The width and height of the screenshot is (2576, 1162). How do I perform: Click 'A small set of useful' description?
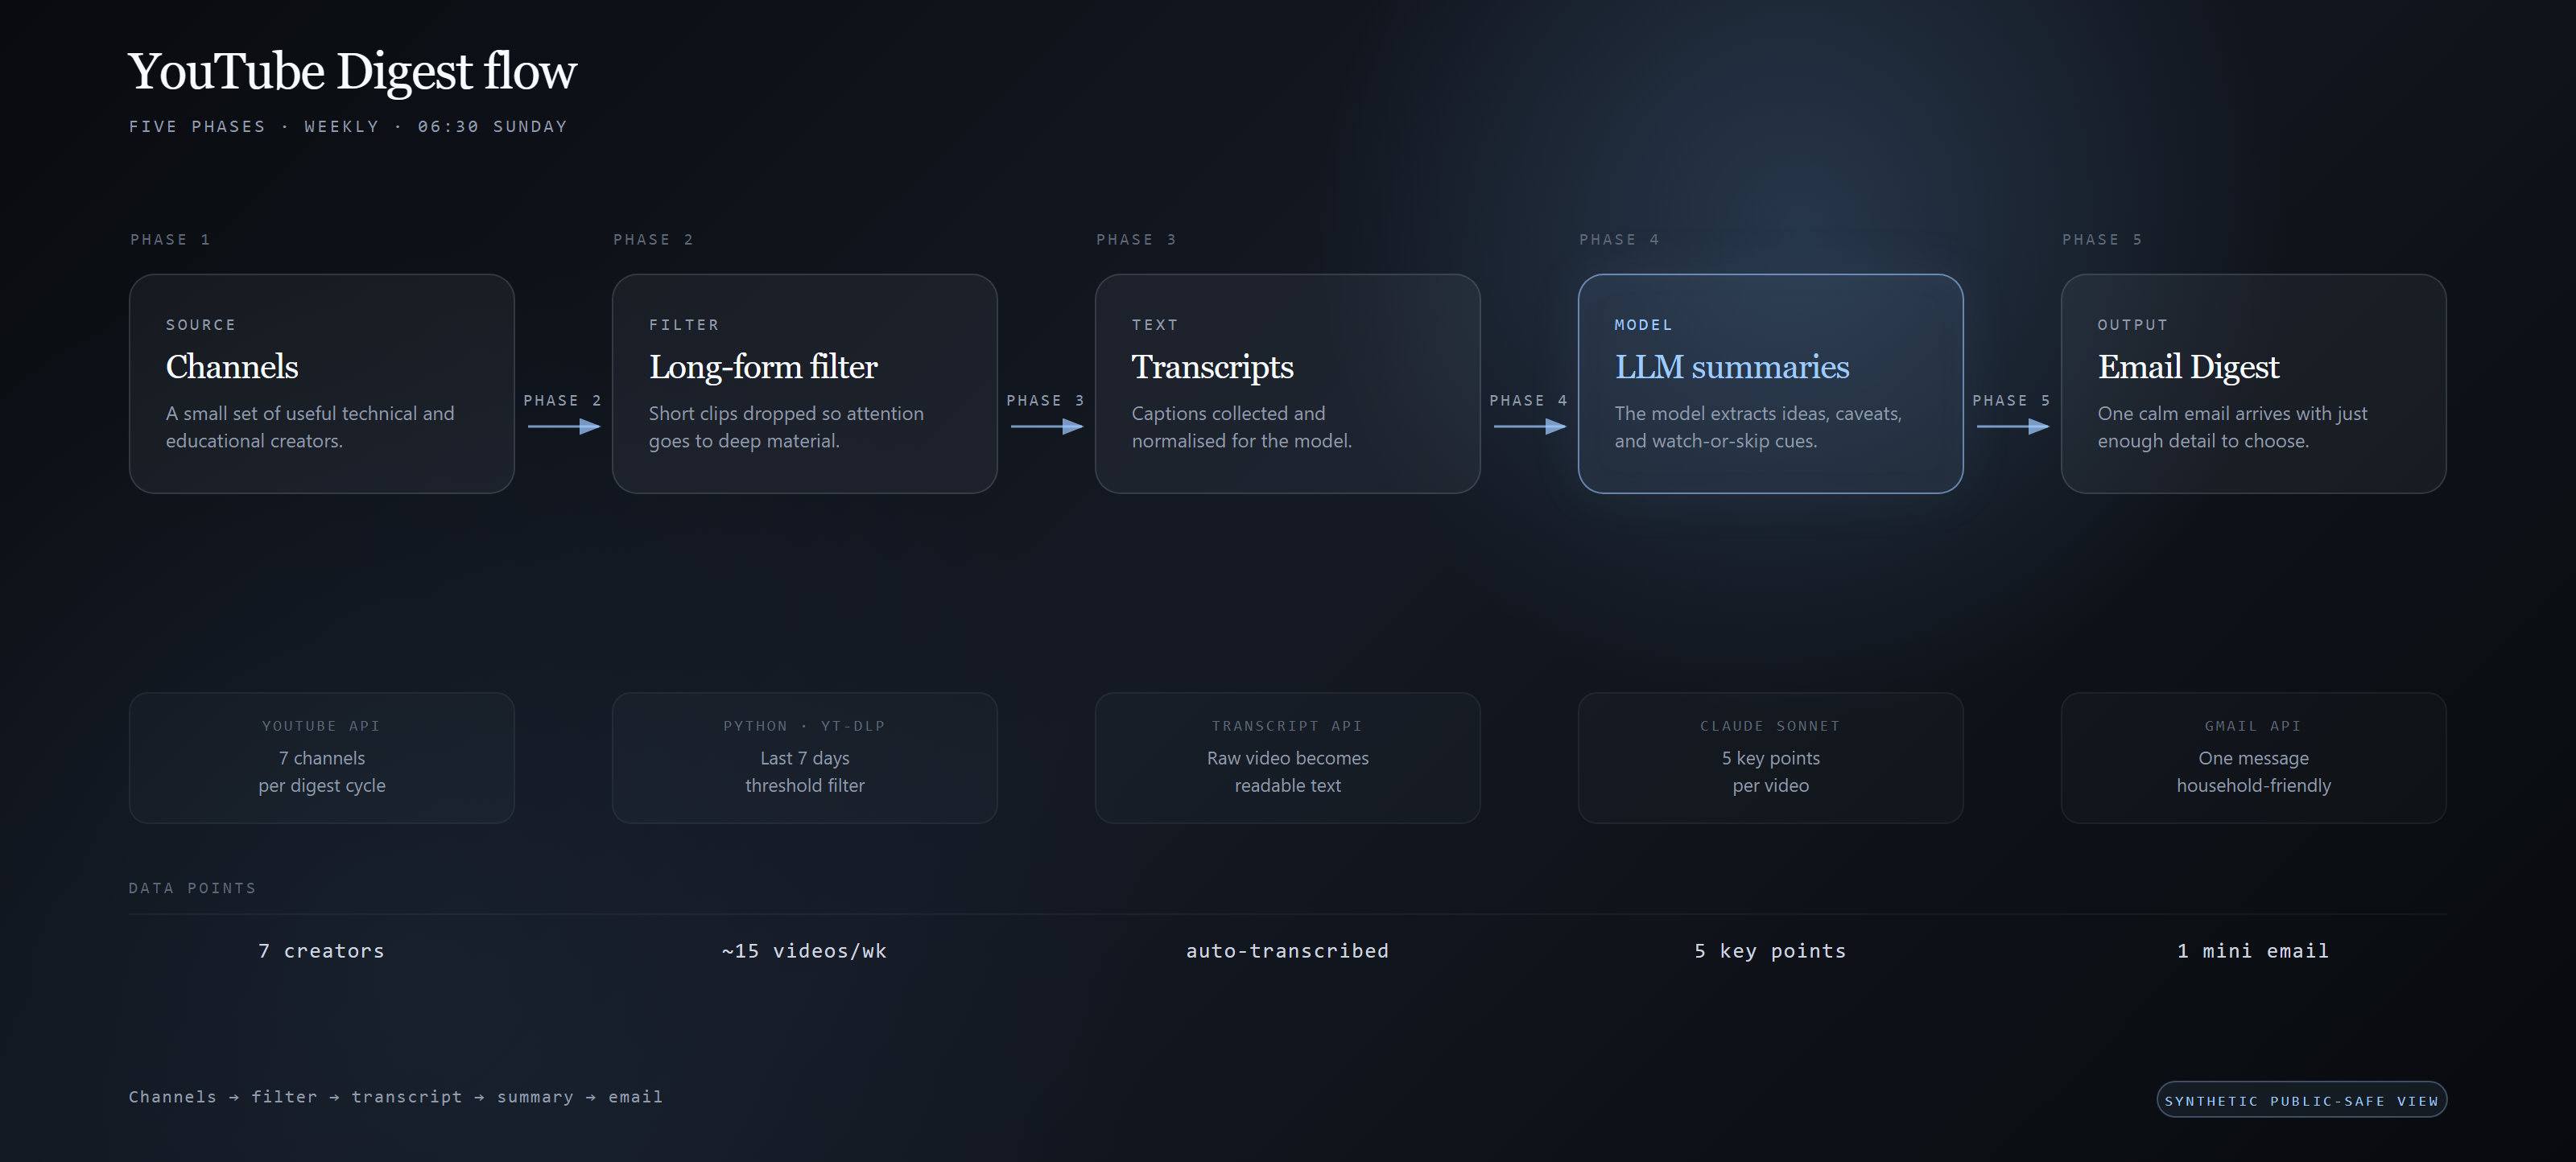(x=310, y=427)
